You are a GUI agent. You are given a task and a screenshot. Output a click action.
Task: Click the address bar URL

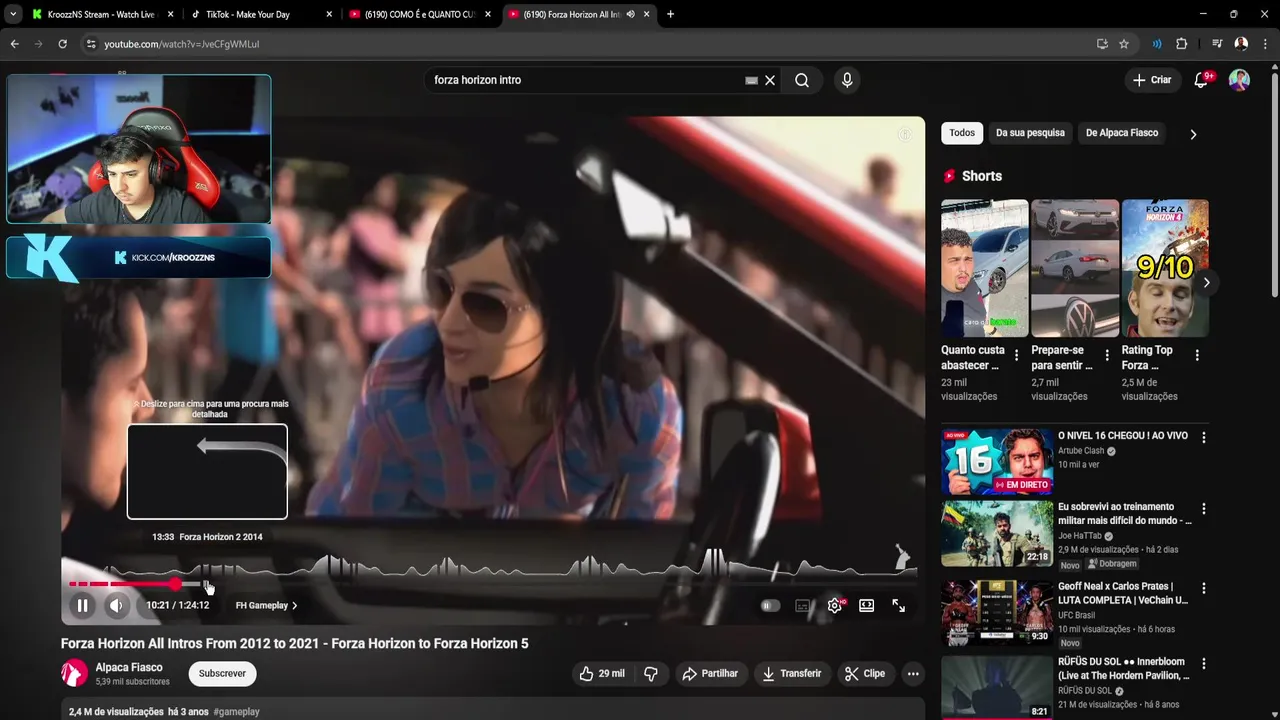click(181, 44)
